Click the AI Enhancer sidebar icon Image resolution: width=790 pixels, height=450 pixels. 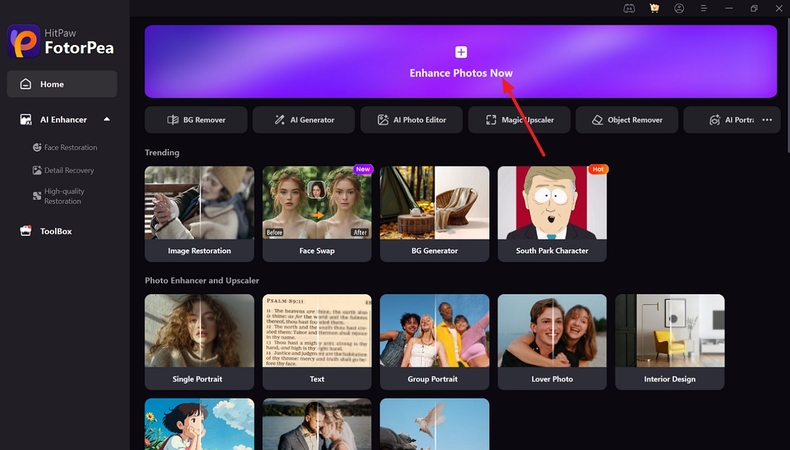[x=26, y=119]
